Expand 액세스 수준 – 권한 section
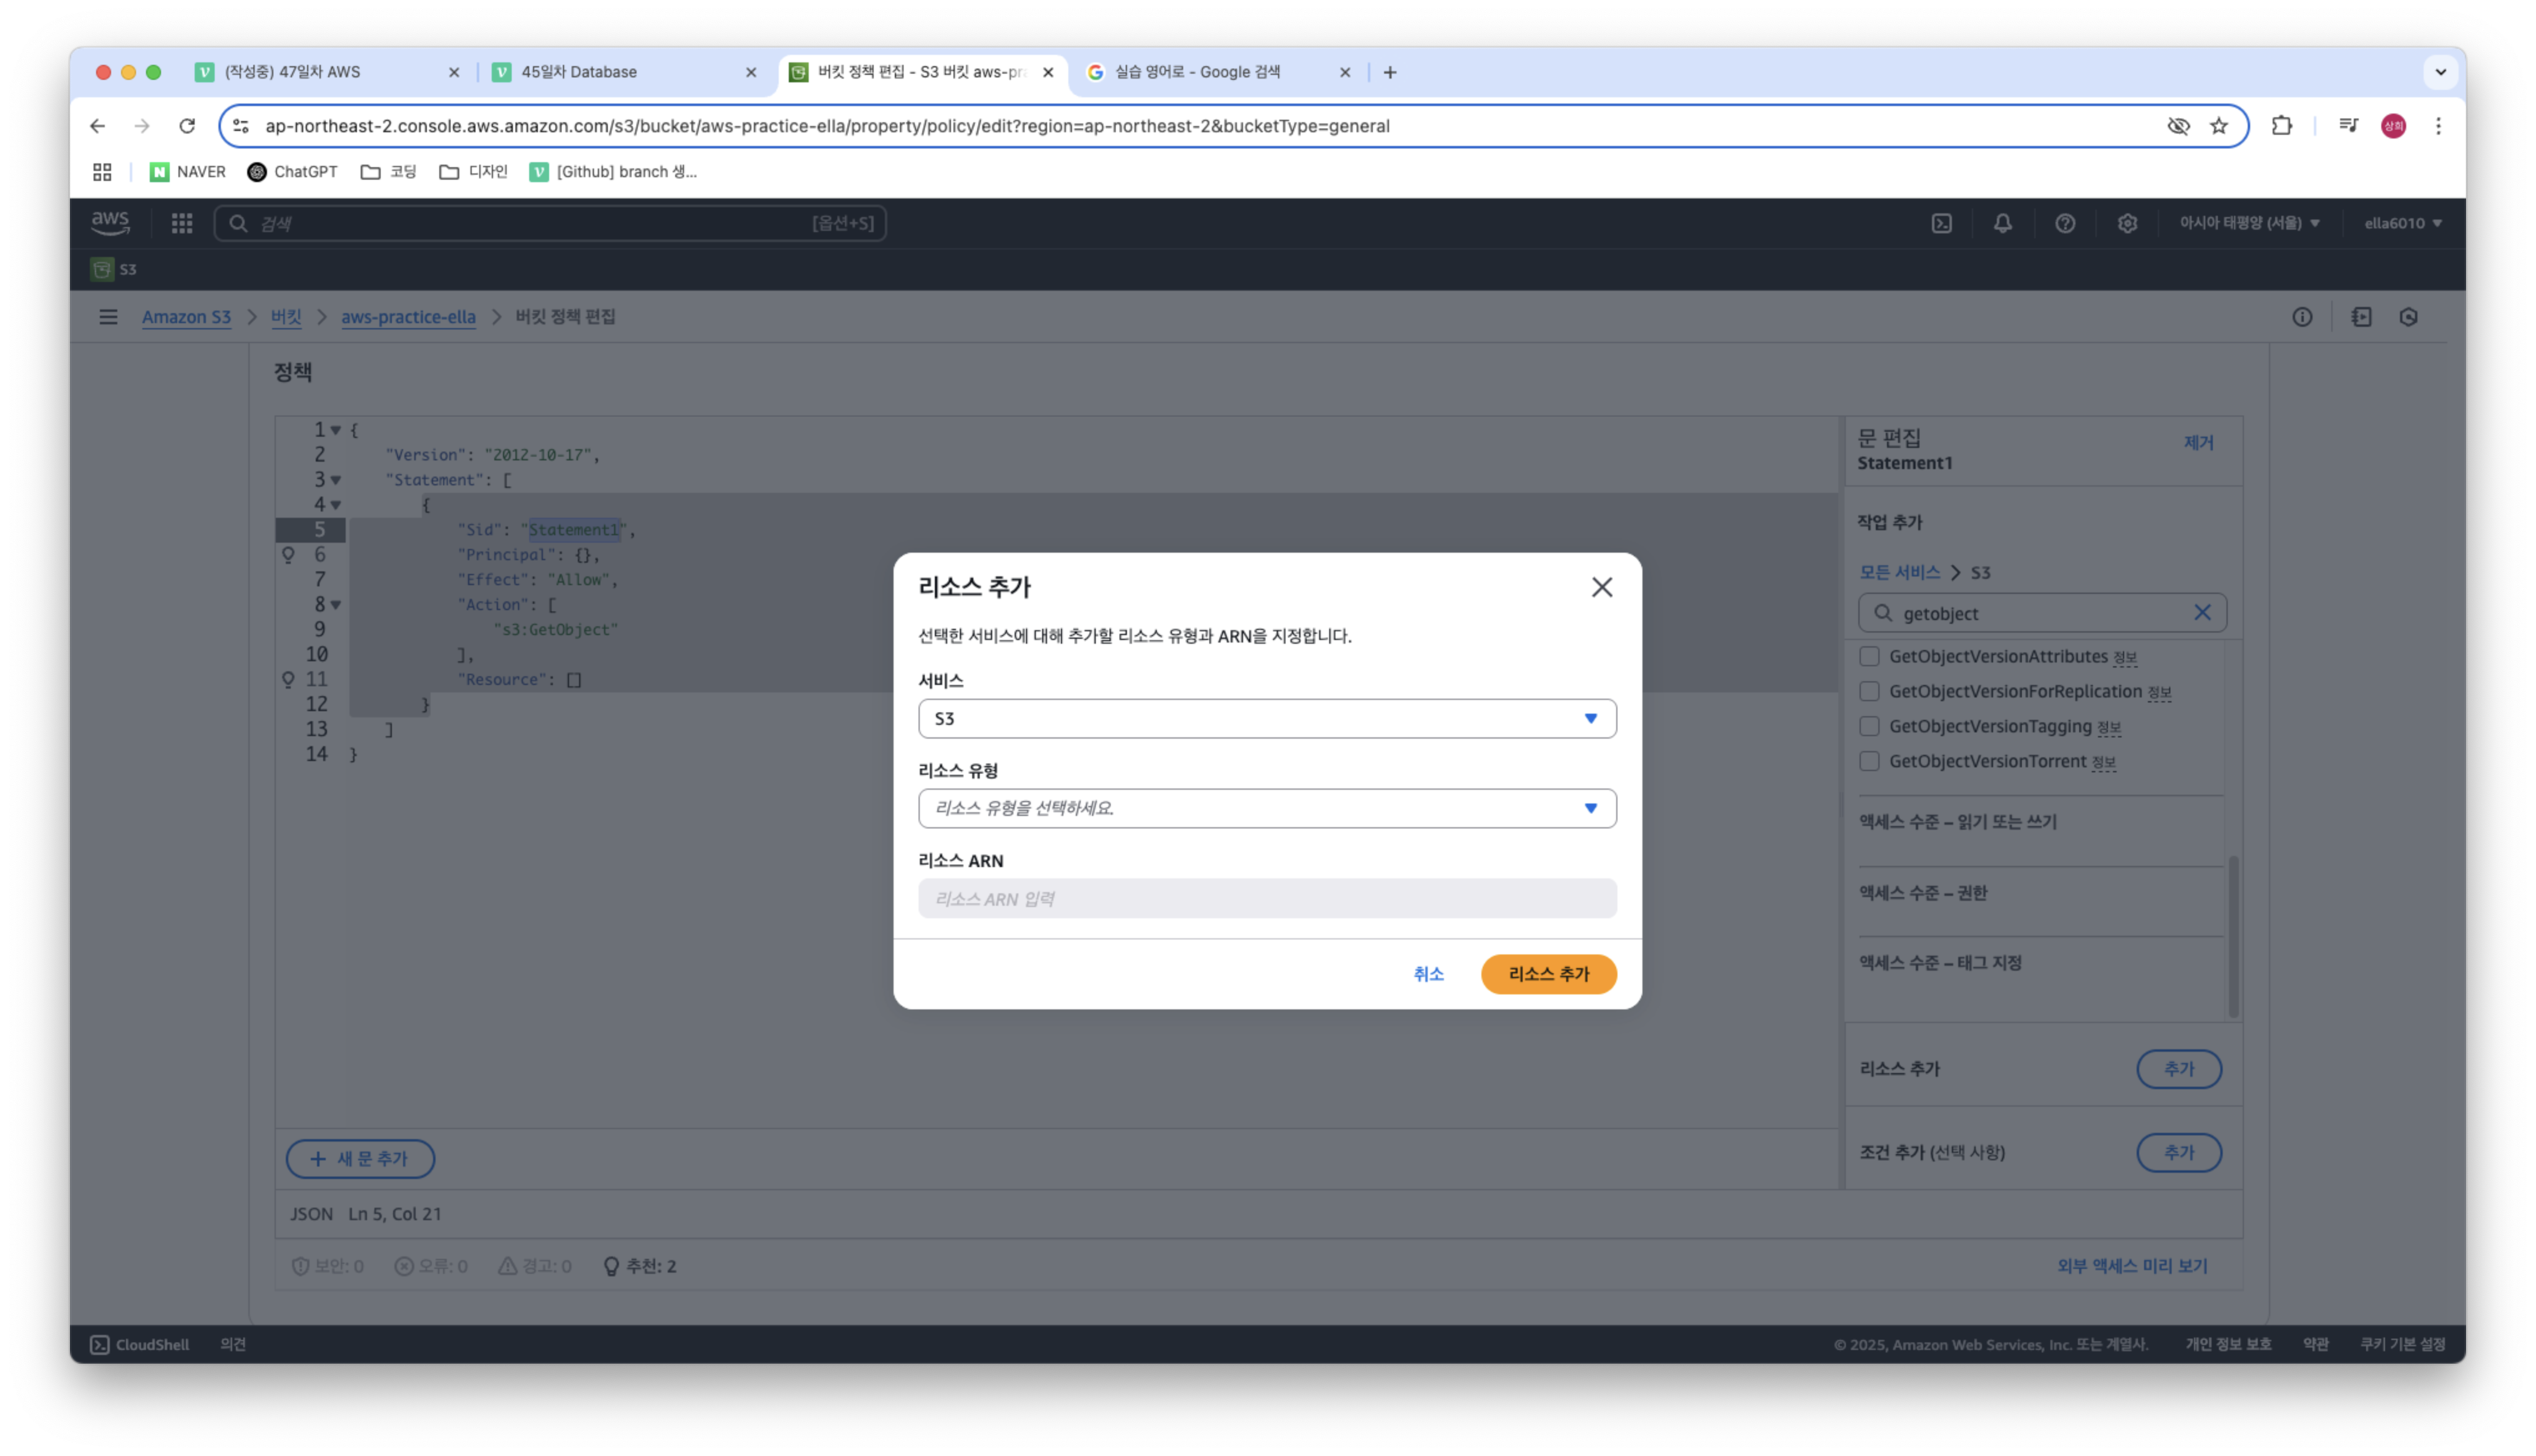The width and height of the screenshot is (2536, 1456). click(1922, 893)
